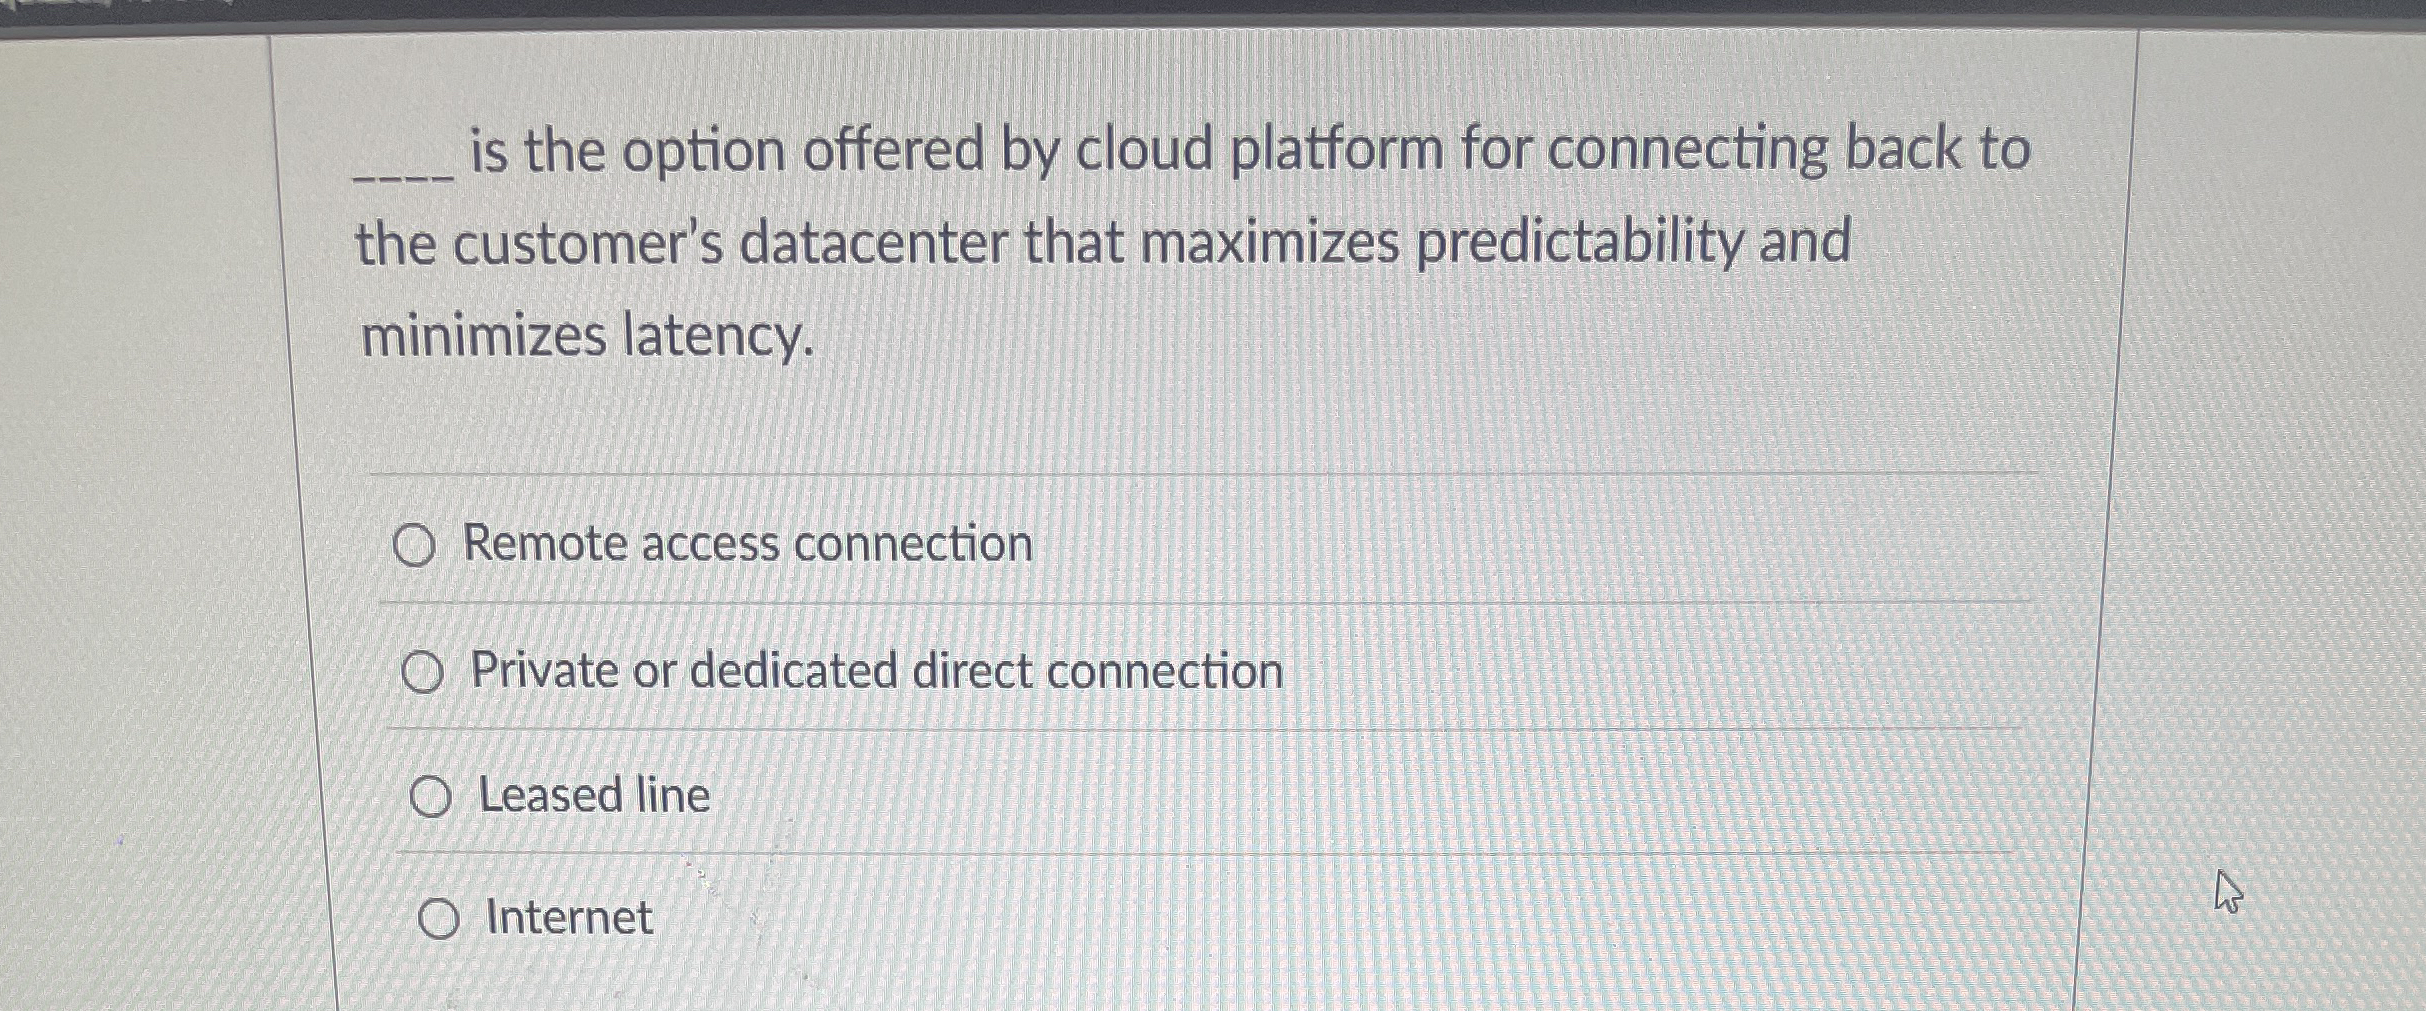Click the Remote access connection answer text

(746, 543)
